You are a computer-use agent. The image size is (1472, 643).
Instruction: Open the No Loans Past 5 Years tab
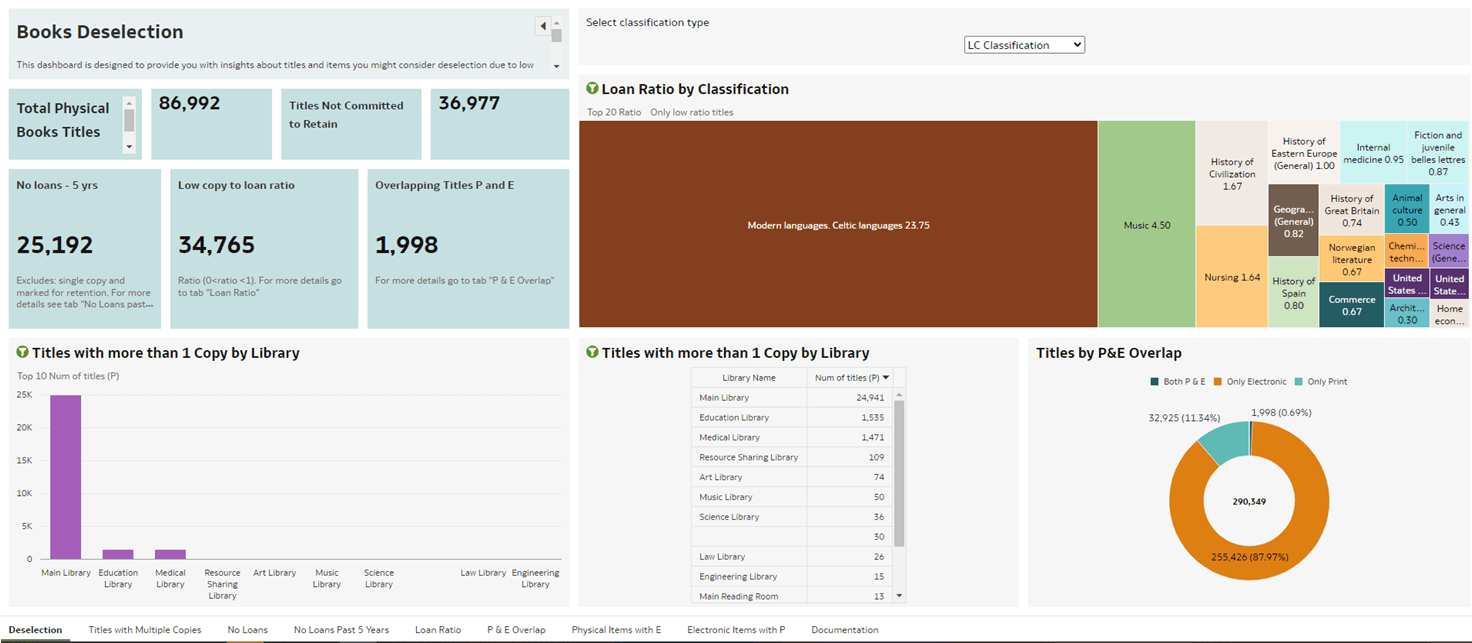point(343,630)
